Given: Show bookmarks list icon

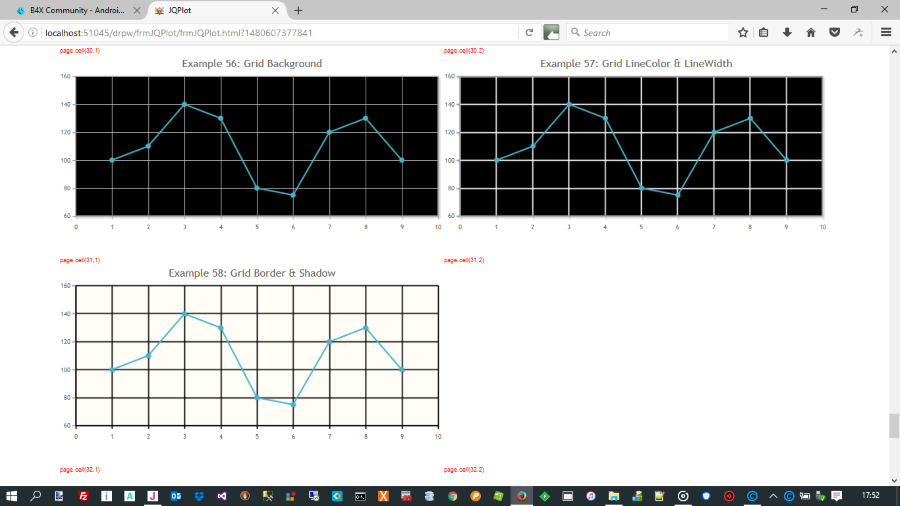Looking at the screenshot, I should click(x=763, y=33).
